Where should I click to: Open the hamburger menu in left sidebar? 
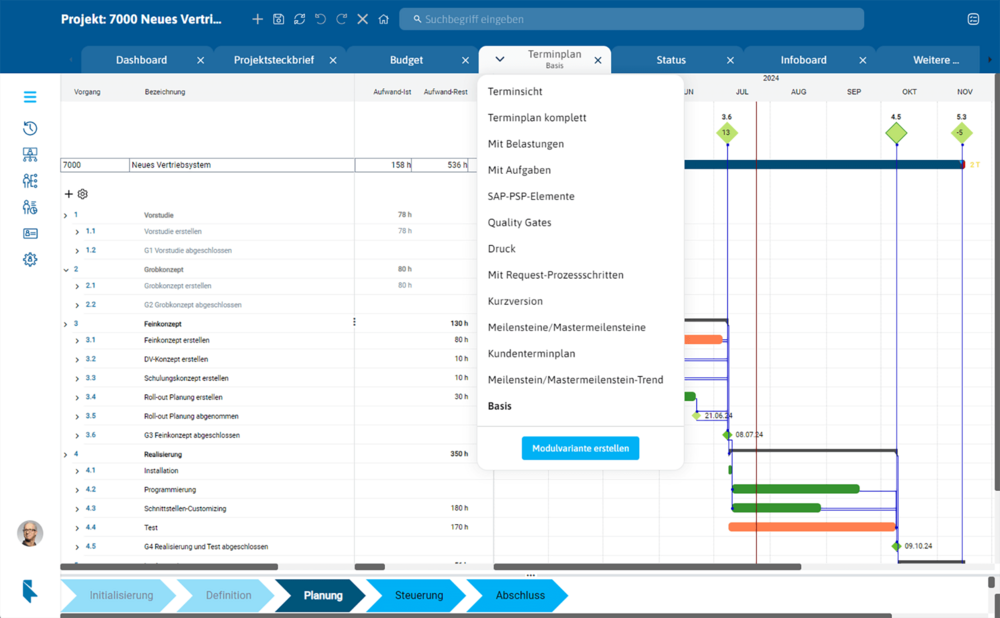coord(30,97)
